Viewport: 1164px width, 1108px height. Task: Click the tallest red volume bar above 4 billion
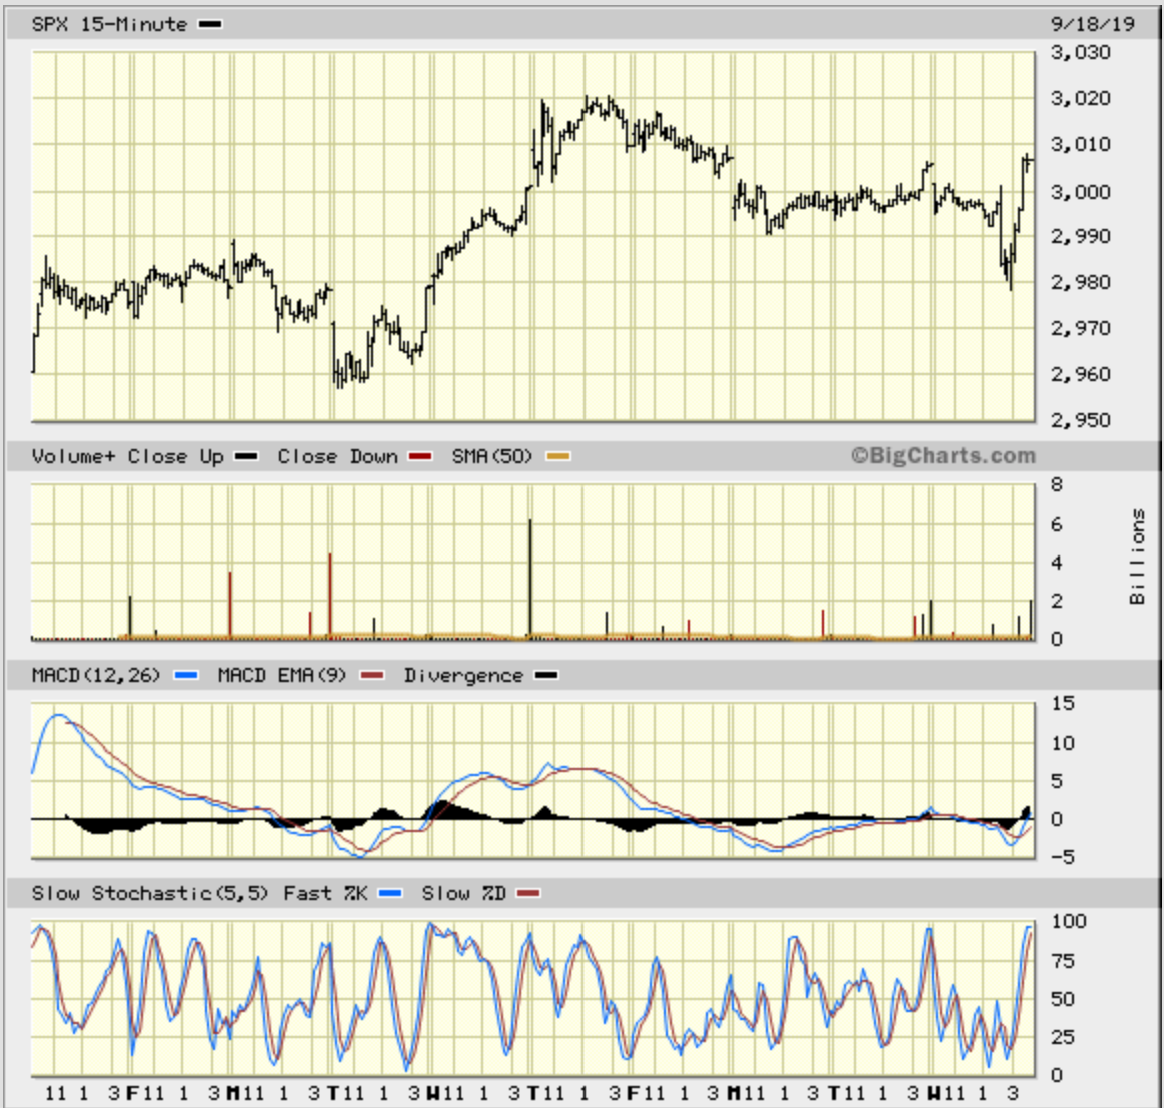pos(330,594)
